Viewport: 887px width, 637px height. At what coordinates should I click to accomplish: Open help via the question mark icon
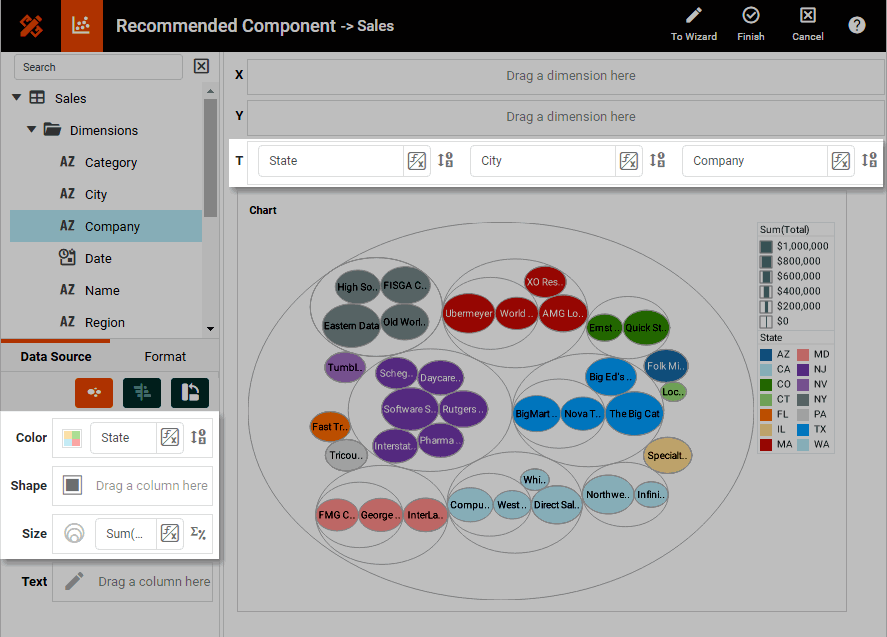(x=857, y=25)
